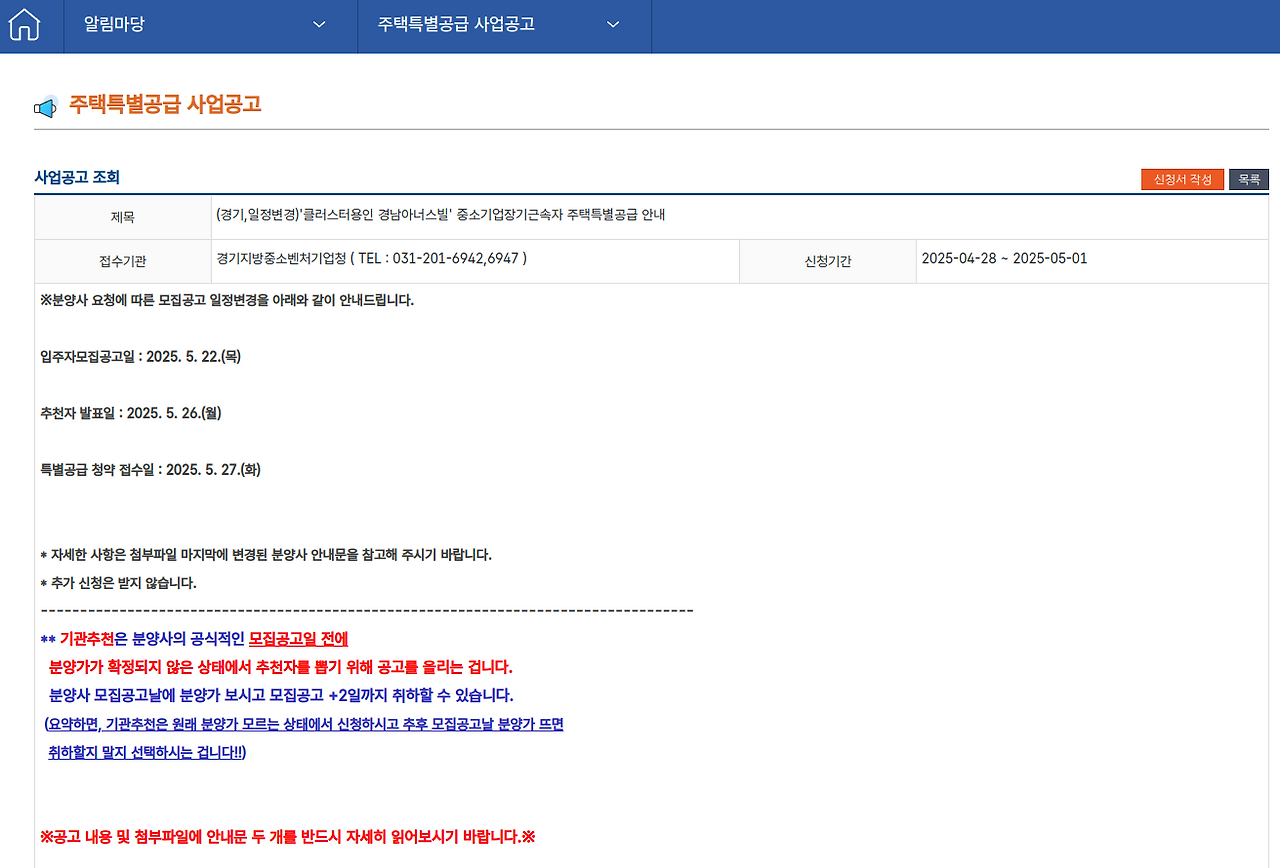This screenshot has width=1280, height=868.
Task: Click the orange 신청서 작성 button
Action: (1182, 179)
